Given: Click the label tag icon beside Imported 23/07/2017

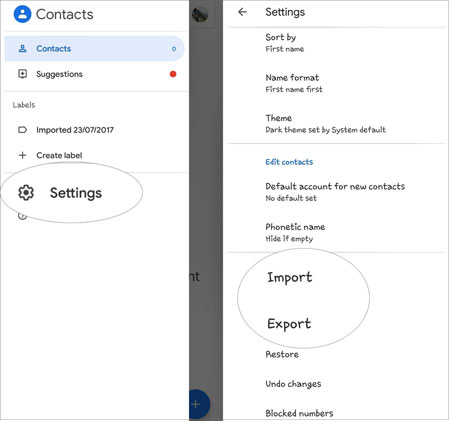Looking at the screenshot, I should [22, 130].
